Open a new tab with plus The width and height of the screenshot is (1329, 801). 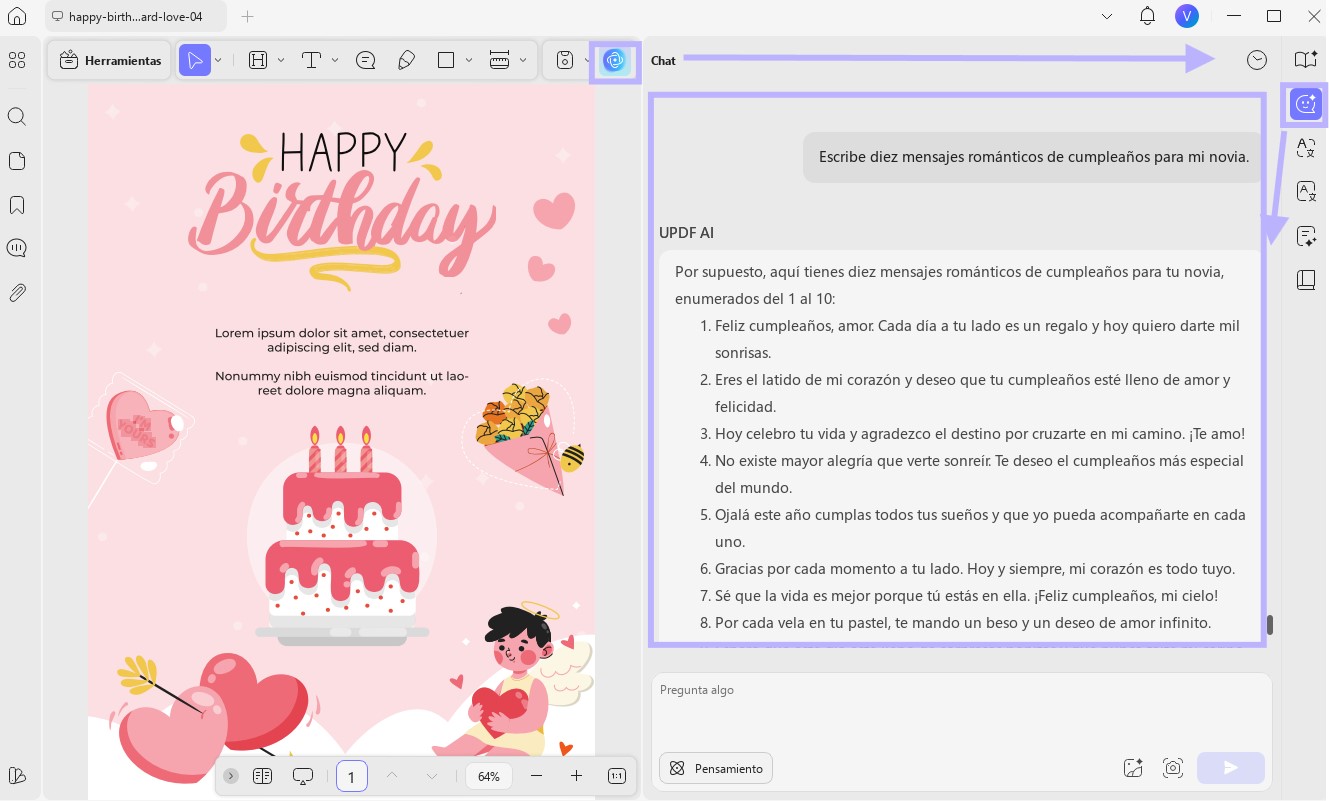coord(248,16)
